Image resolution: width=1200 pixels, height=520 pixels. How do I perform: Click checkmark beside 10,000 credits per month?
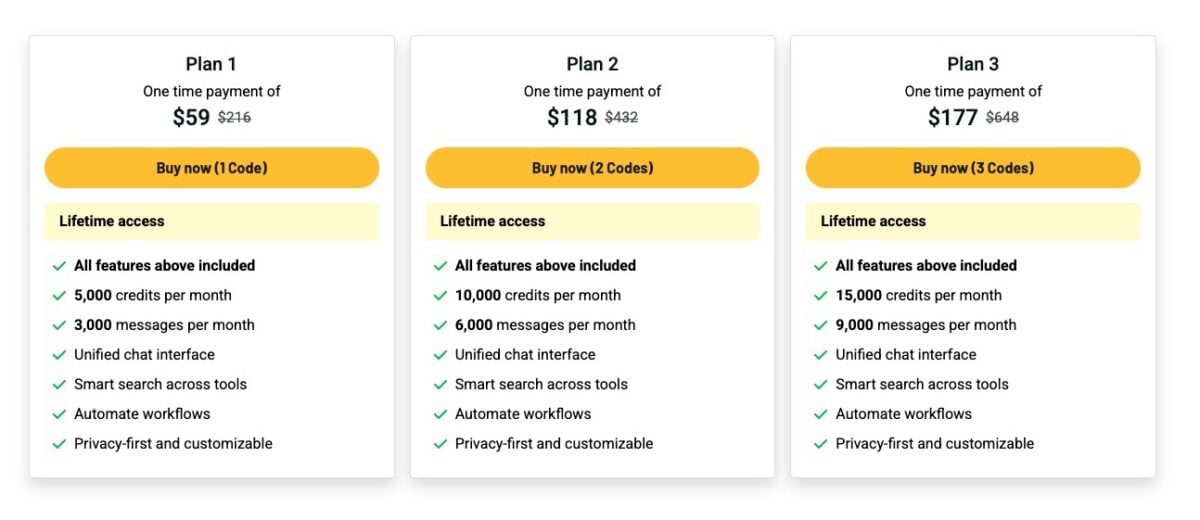[440, 296]
